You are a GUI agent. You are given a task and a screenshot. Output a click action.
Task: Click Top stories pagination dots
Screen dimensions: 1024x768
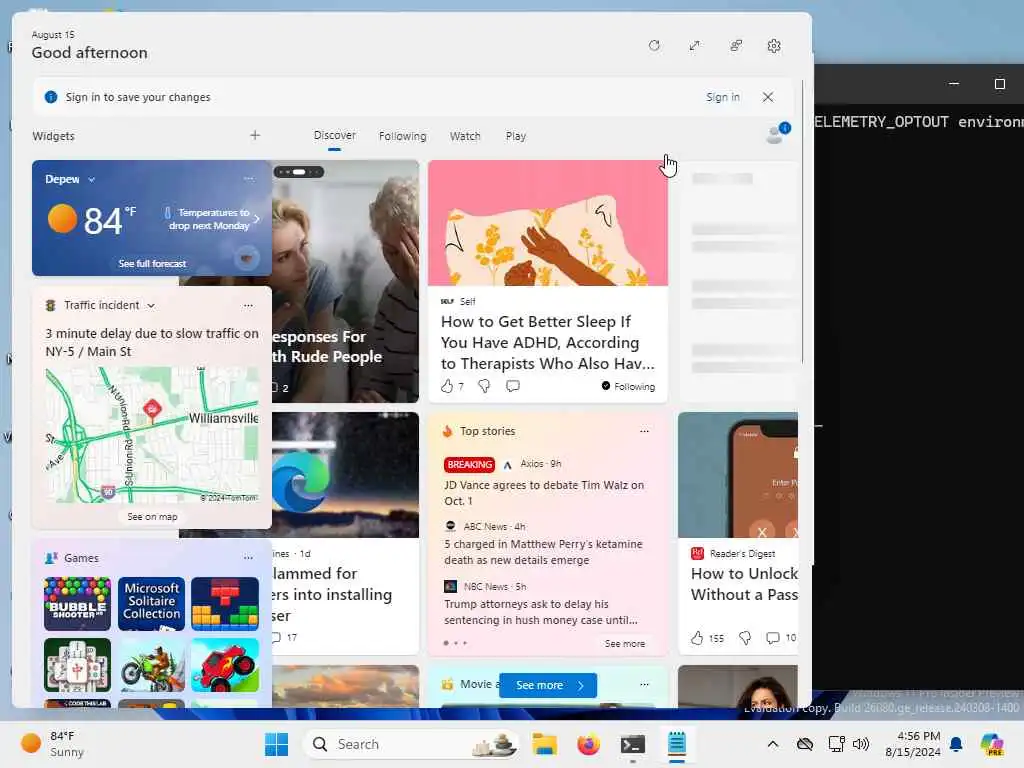pyautogui.click(x=455, y=643)
